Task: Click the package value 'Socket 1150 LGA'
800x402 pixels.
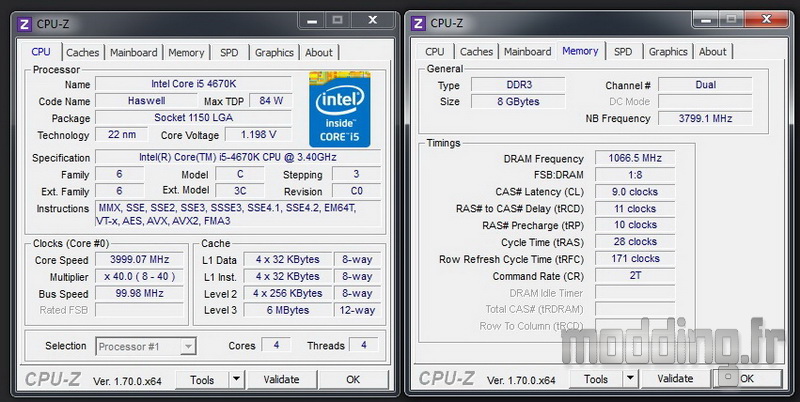Action: click(193, 117)
